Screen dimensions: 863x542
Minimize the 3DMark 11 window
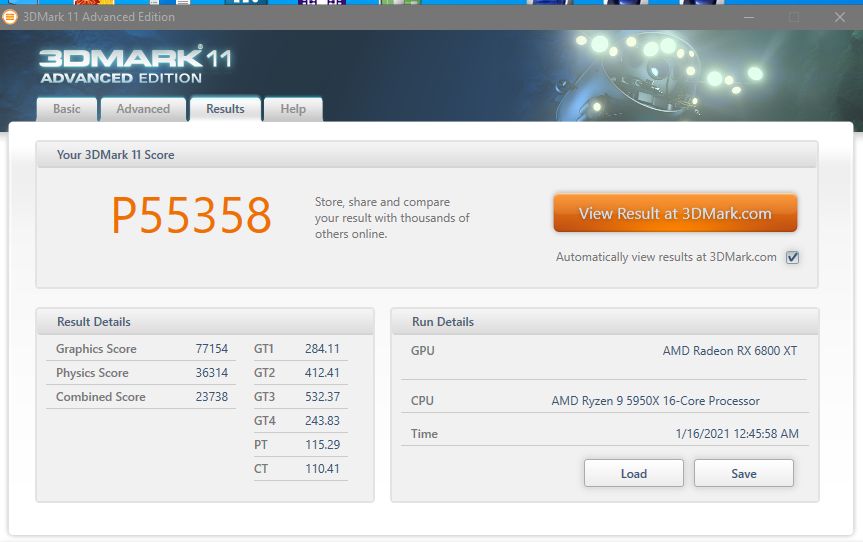point(749,17)
